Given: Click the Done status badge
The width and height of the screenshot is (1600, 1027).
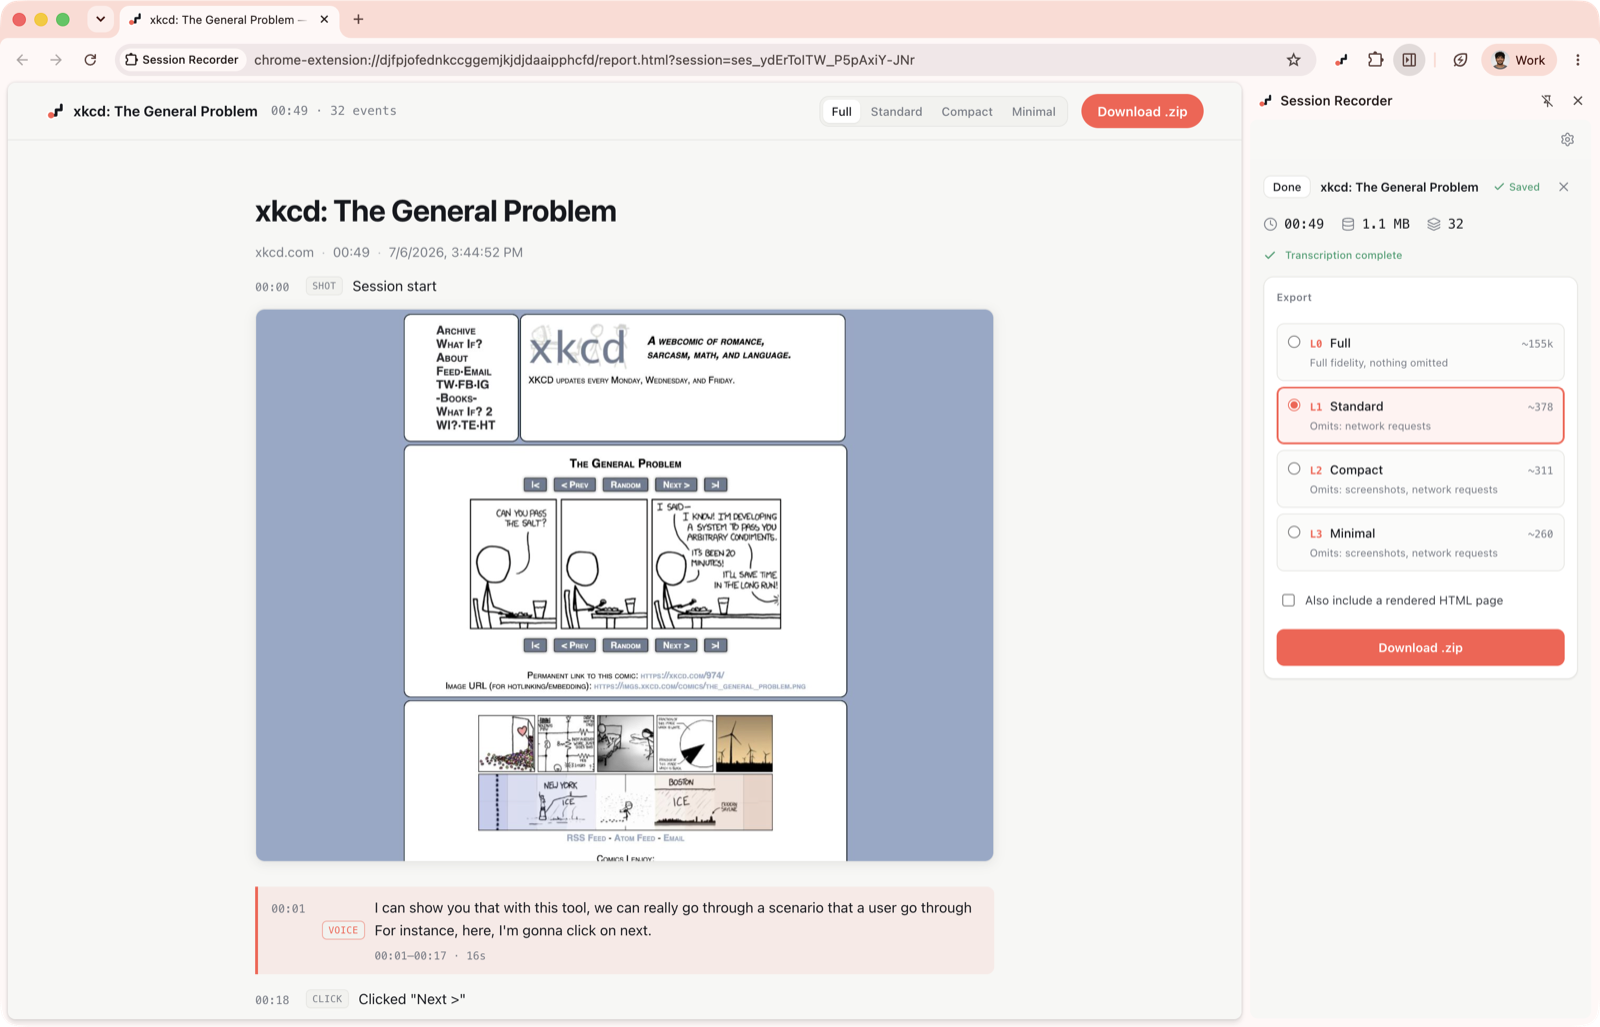Looking at the screenshot, I should pos(1287,187).
